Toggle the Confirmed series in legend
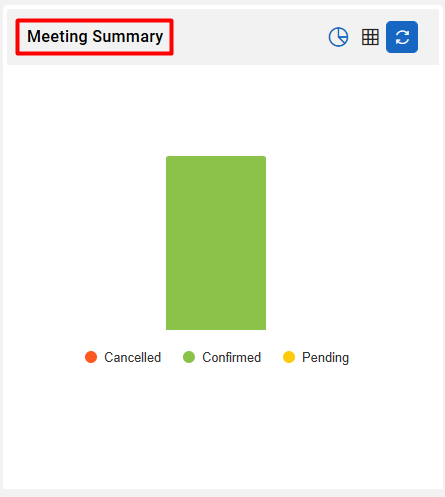The height and width of the screenshot is (497, 445). point(222,357)
